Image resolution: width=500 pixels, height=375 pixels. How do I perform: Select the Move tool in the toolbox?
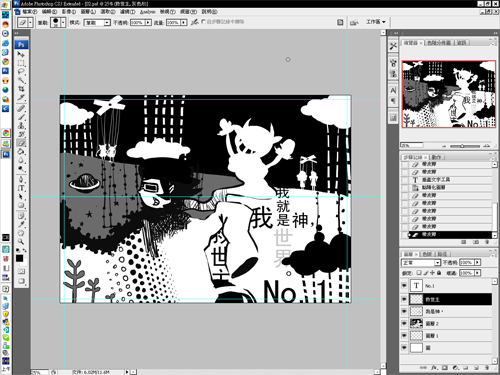click(21, 54)
